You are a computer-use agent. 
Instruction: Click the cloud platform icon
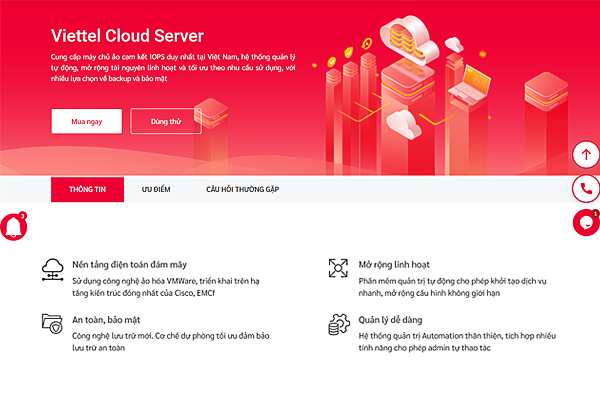click(52, 270)
